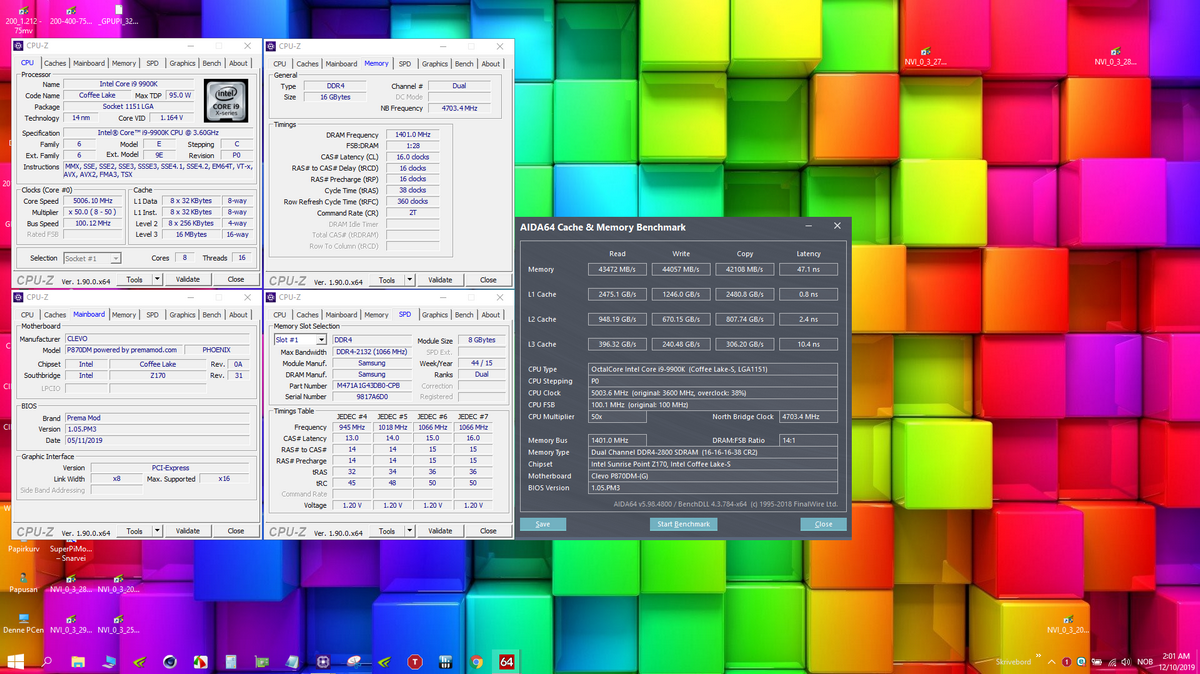The width and height of the screenshot is (1200, 674).
Task: Click the red number 1 tray icon
Action: tap(1068, 662)
